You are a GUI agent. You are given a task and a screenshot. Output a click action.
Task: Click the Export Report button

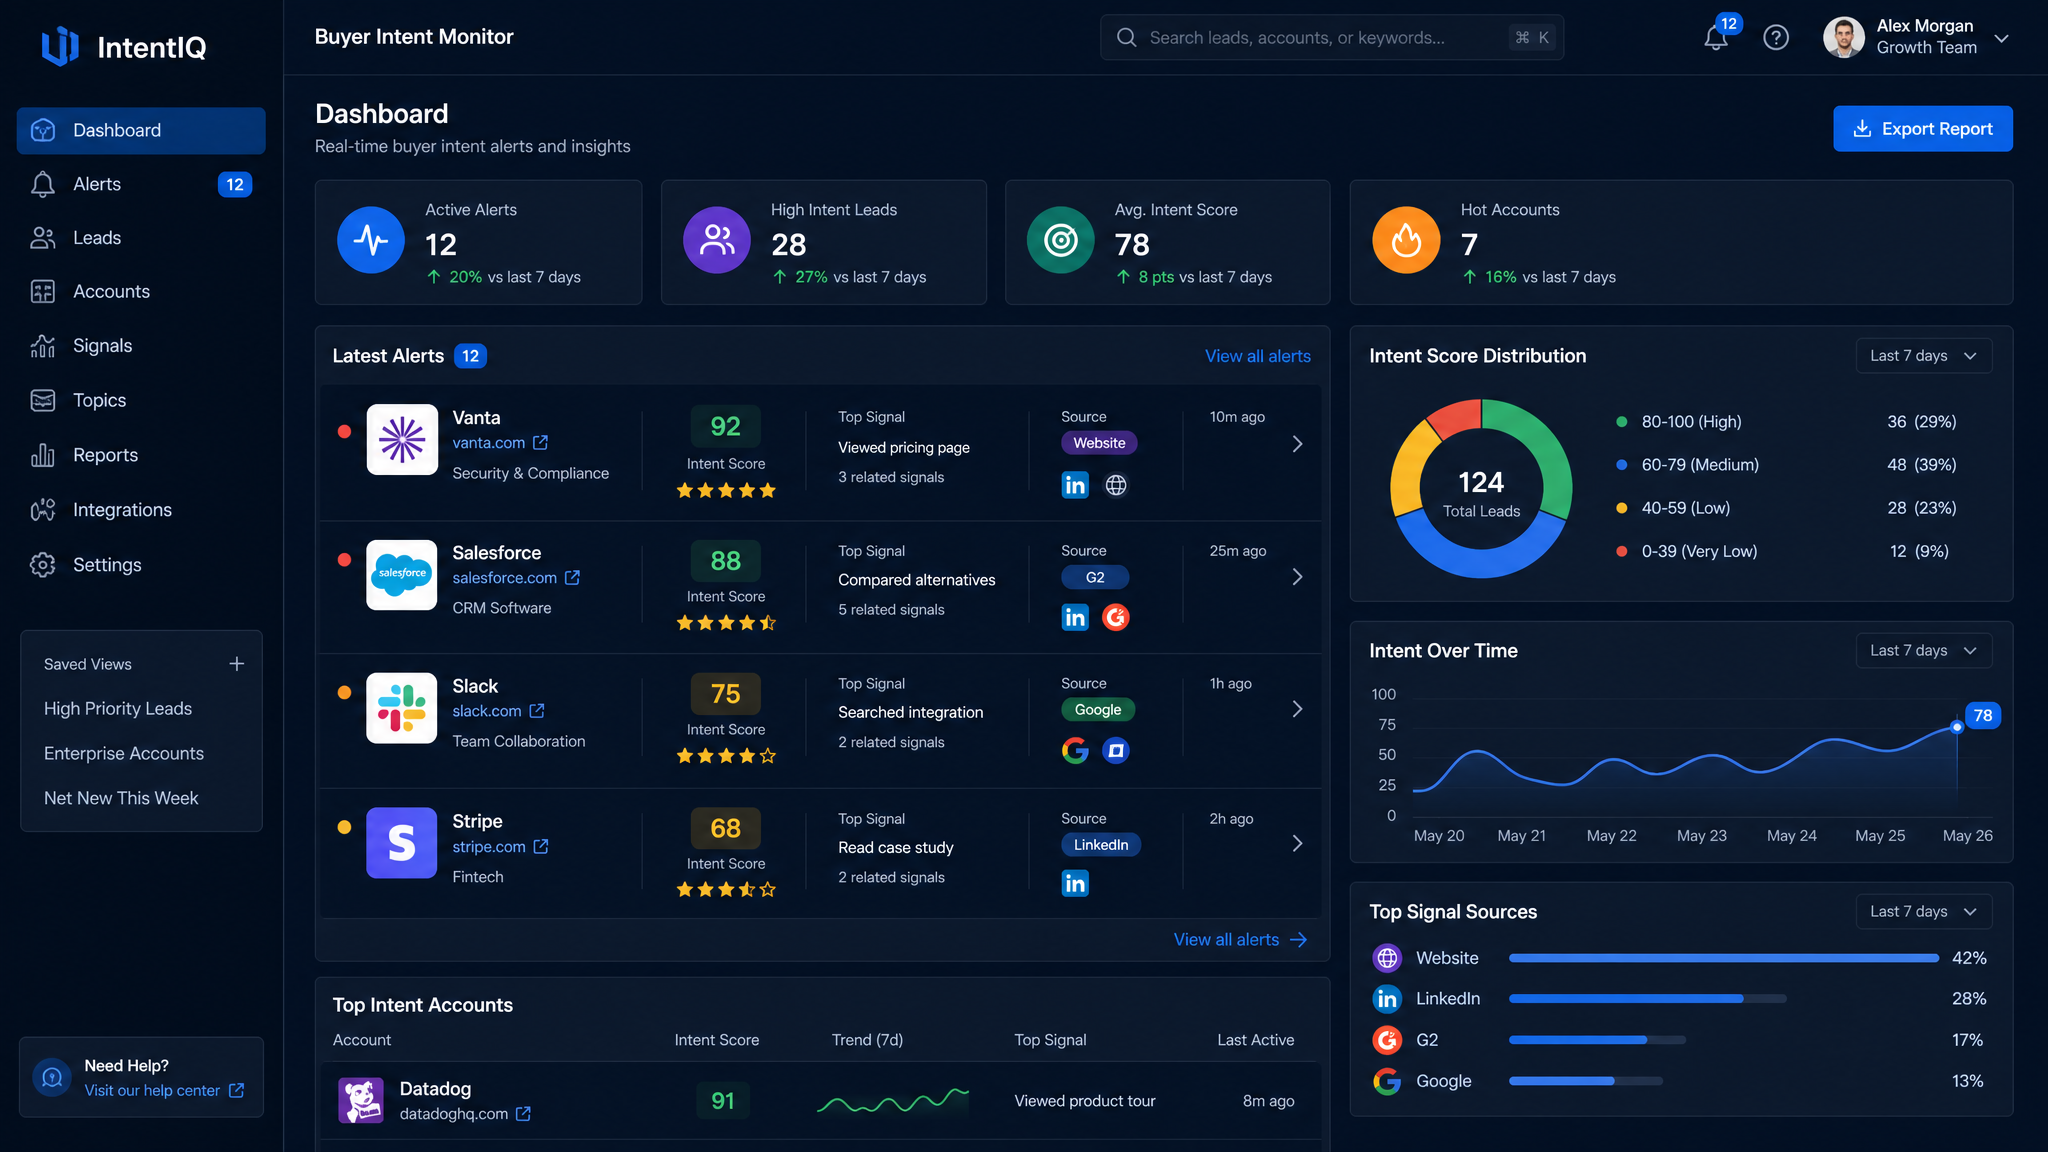tap(1922, 129)
